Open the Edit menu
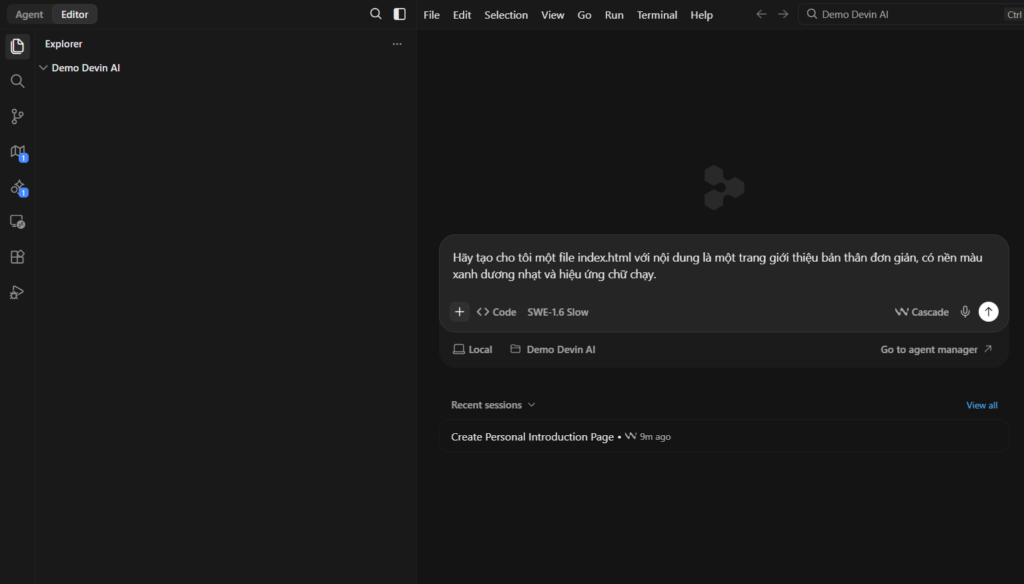The width and height of the screenshot is (1024, 584). pos(462,14)
